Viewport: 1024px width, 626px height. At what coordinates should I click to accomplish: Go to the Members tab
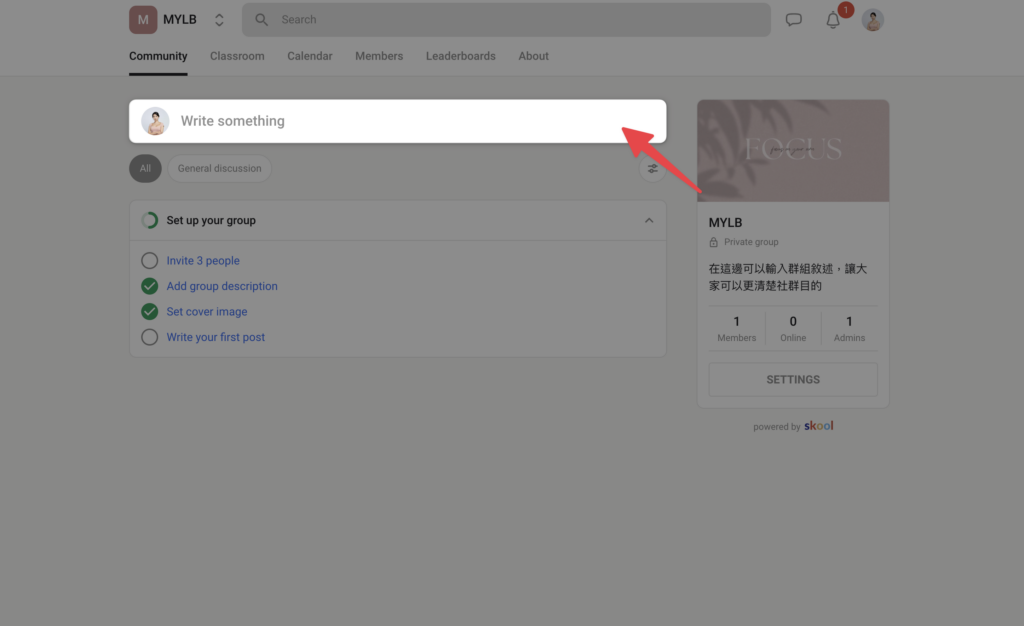379,56
